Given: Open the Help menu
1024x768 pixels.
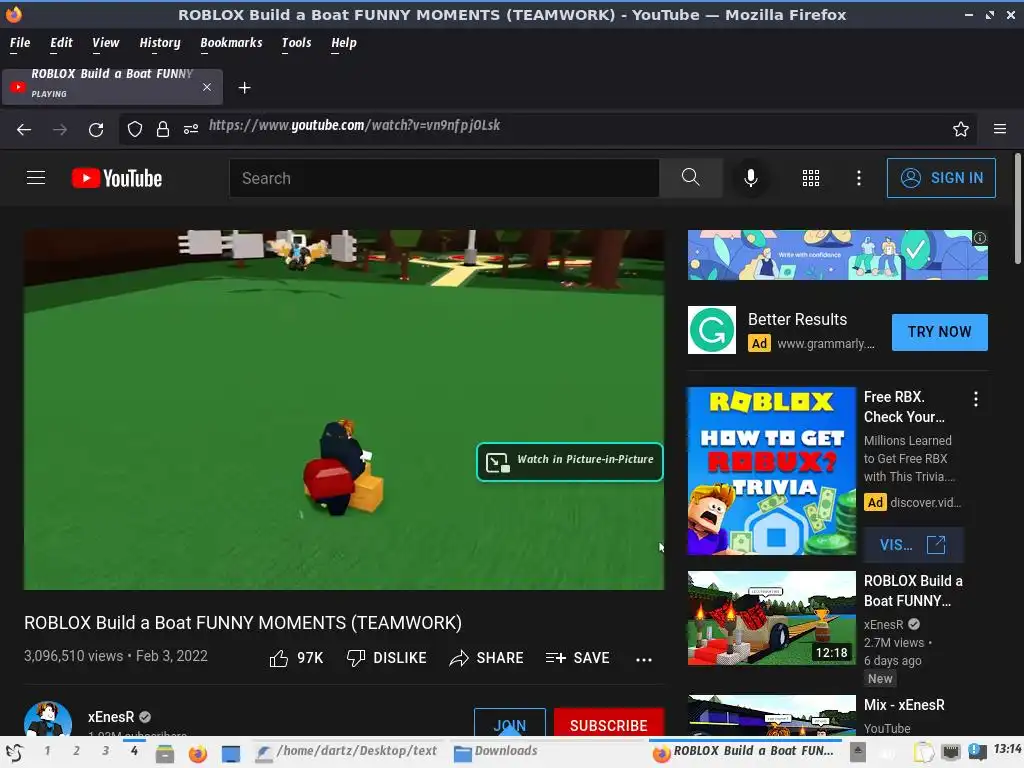Looking at the screenshot, I should pos(344,43).
